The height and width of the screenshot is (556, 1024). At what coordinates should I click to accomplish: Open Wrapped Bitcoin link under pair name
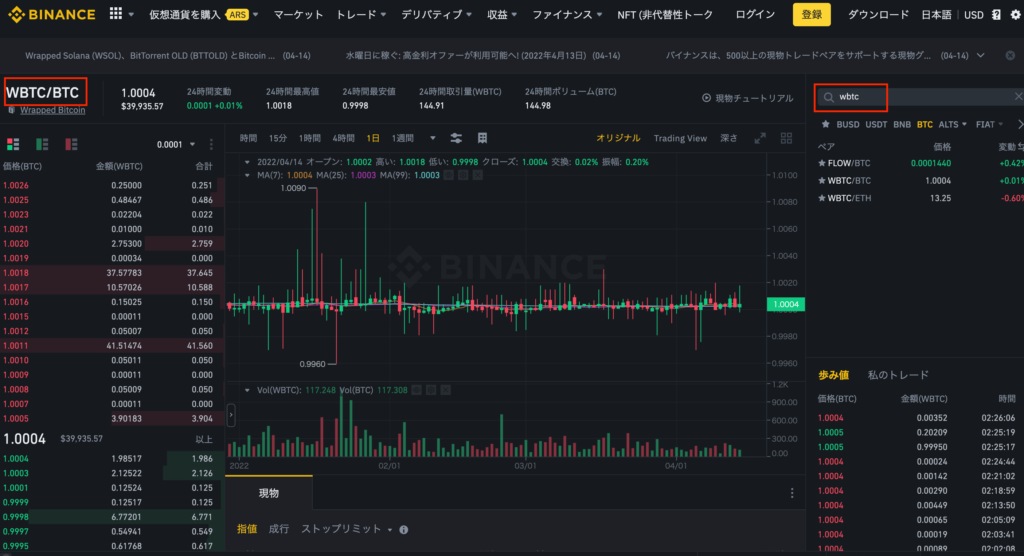[52, 110]
